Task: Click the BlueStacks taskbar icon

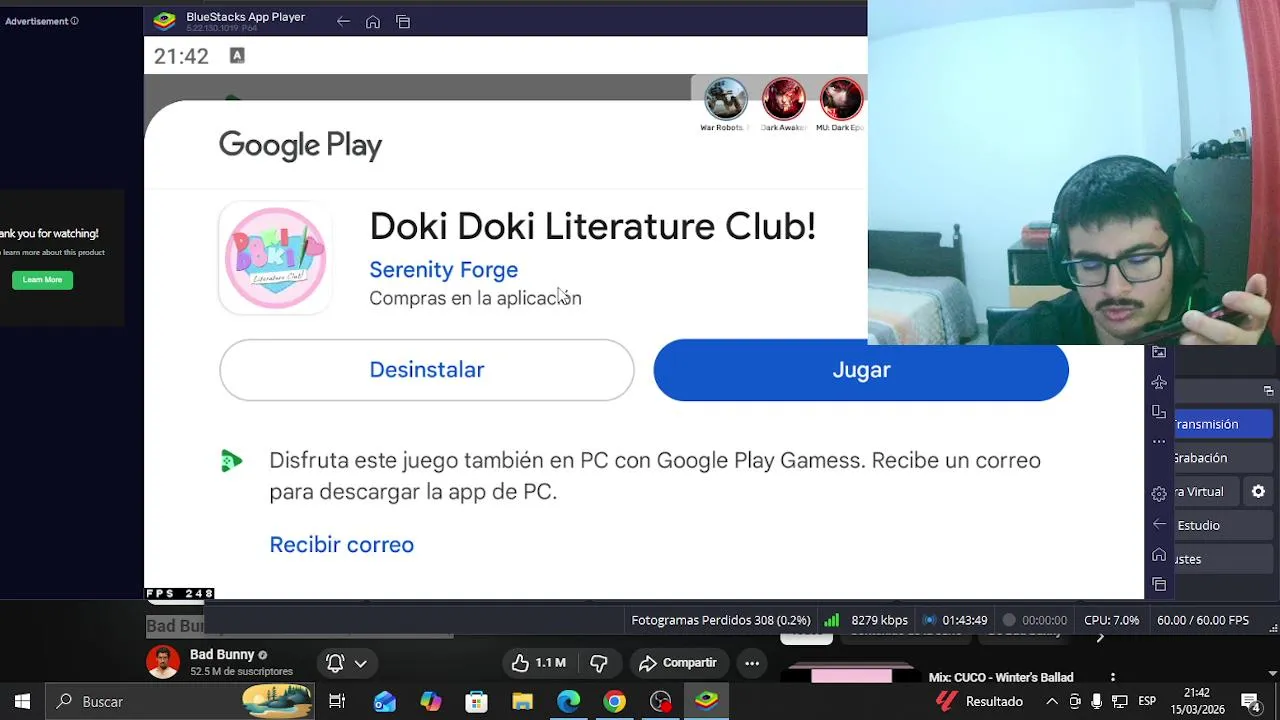Action: pyautogui.click(x=707, y=702)
